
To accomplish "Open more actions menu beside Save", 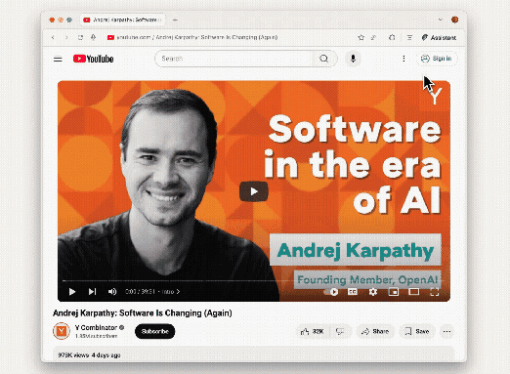I will (447, 331).
